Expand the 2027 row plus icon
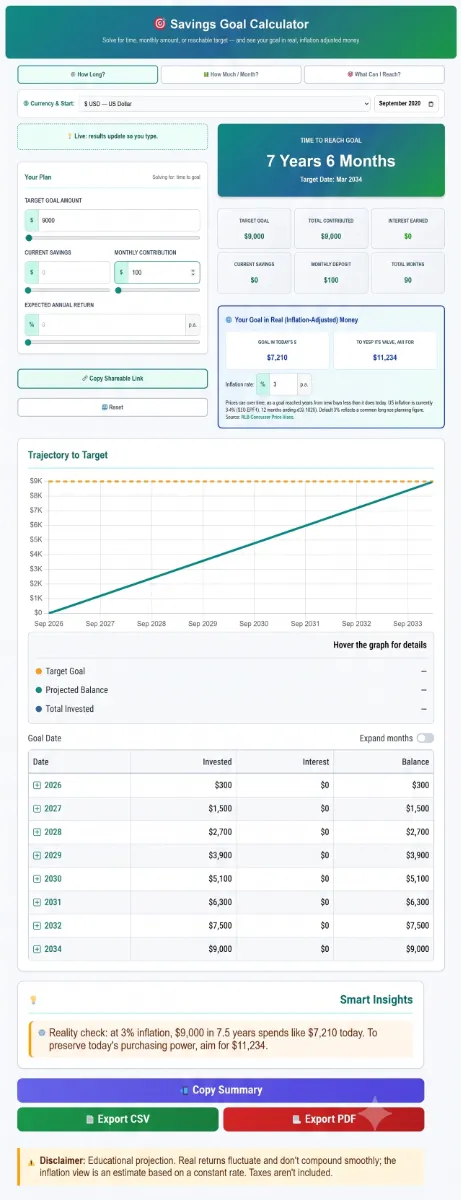Image resolution: width=461 pixels, height=1200 pixels. (x=37, y=808)
